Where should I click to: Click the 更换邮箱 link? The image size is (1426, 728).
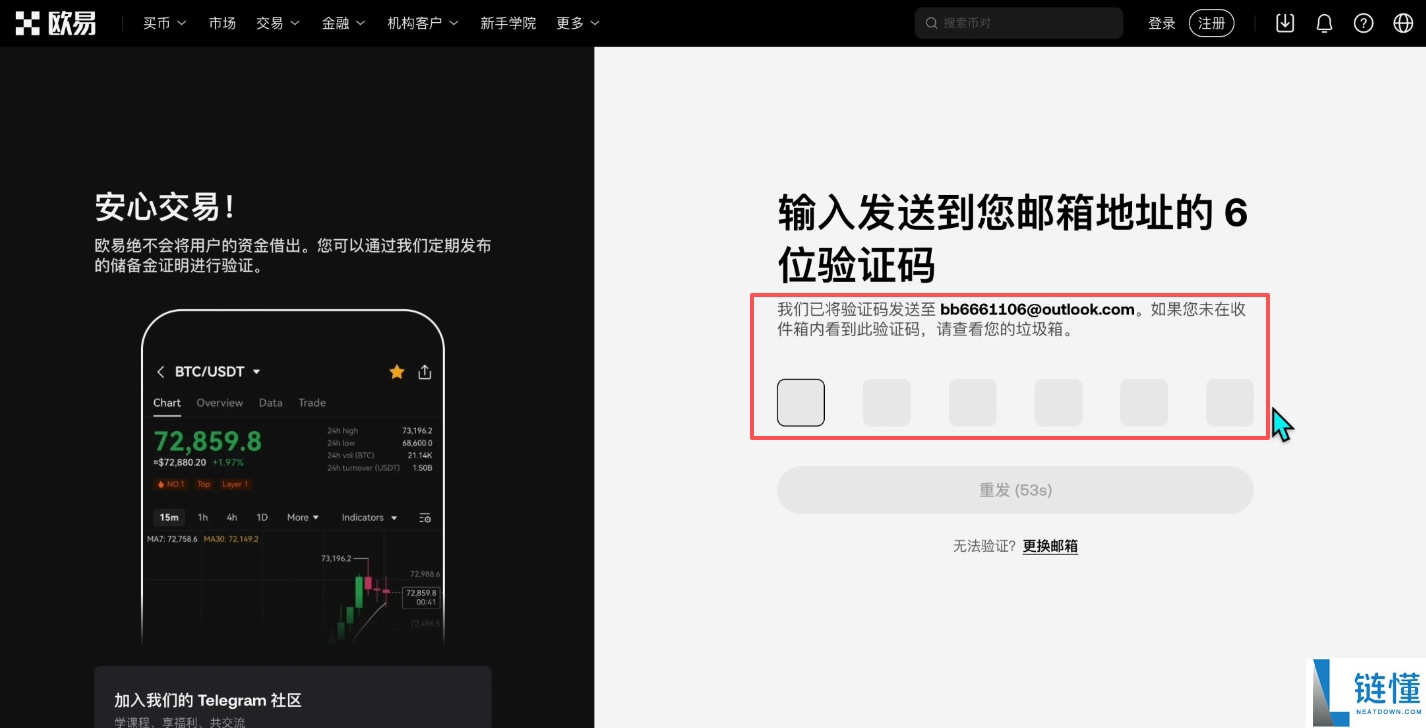pyautogui.click(x=1049, y=546)
